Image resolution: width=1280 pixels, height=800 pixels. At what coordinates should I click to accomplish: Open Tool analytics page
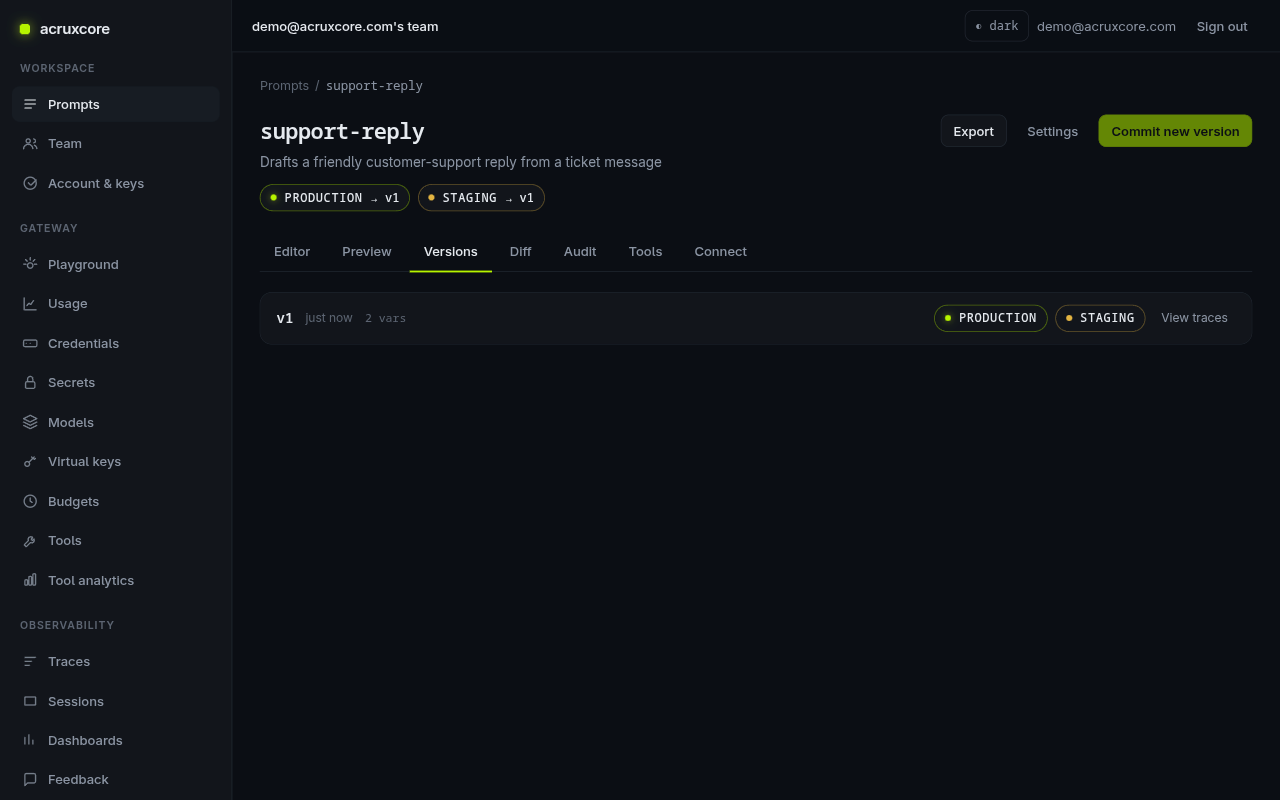pyautogui.click(x=116, y=580)
